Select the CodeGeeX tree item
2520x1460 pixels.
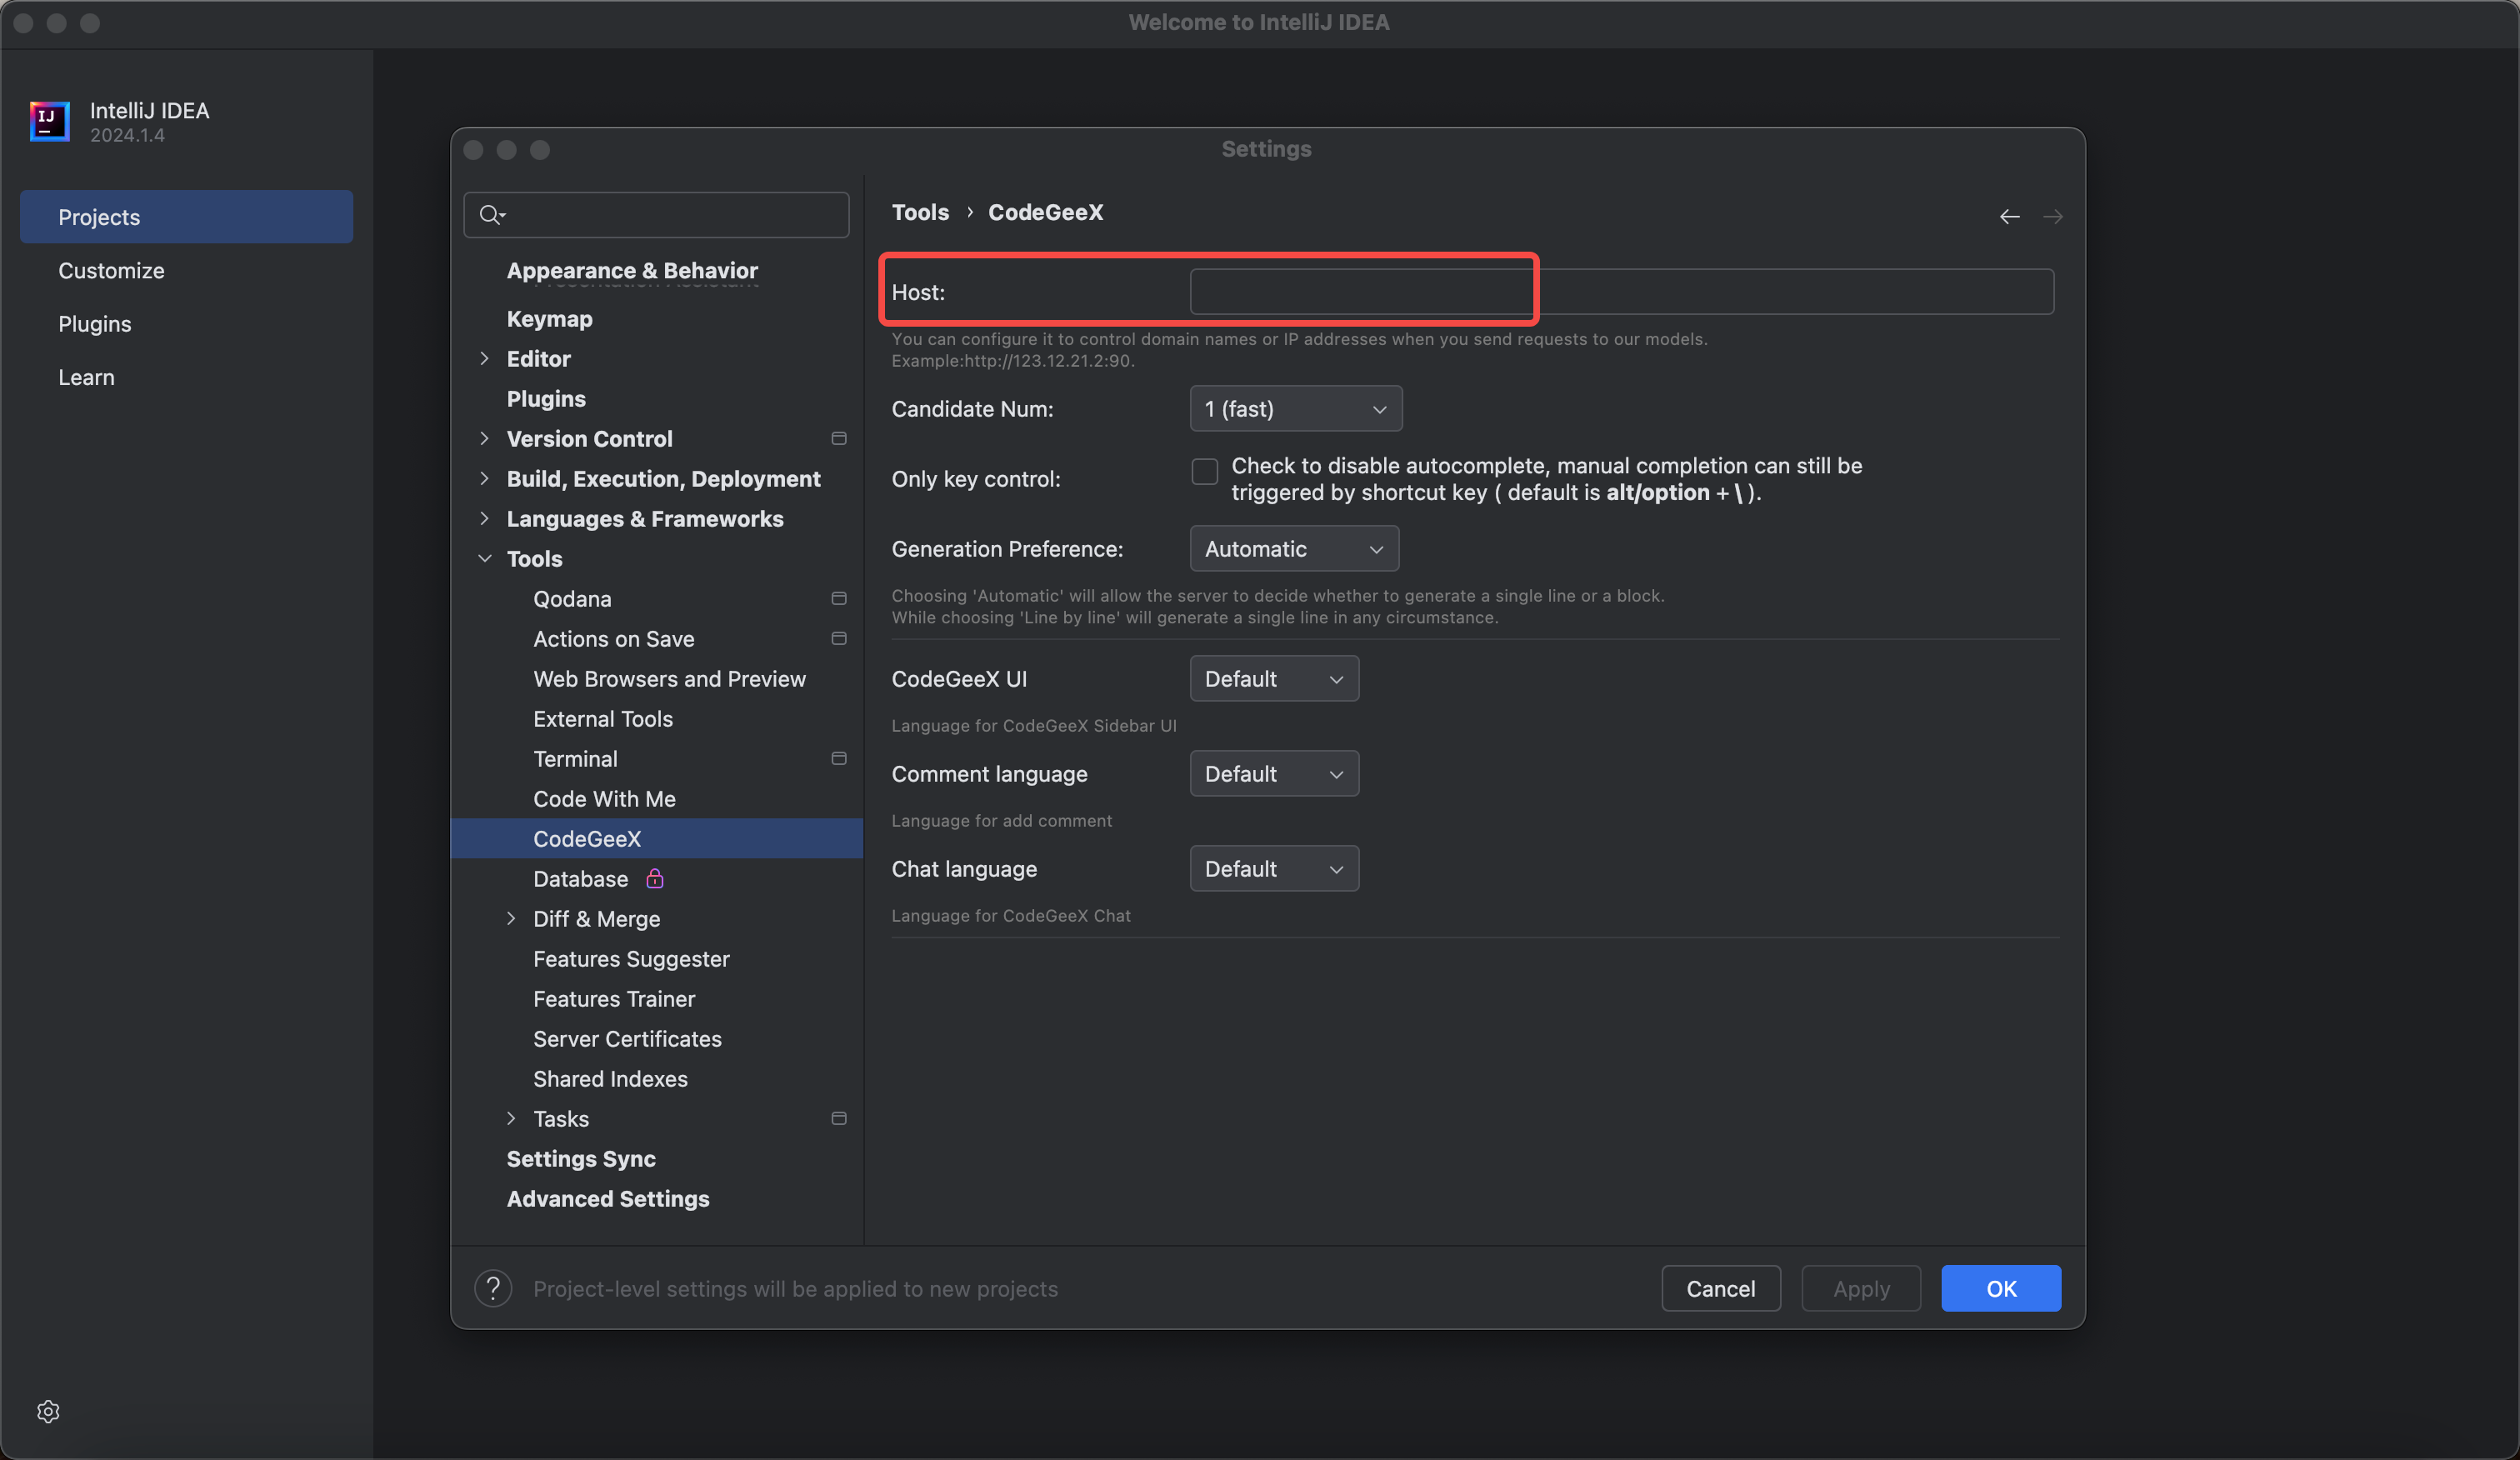657,838
